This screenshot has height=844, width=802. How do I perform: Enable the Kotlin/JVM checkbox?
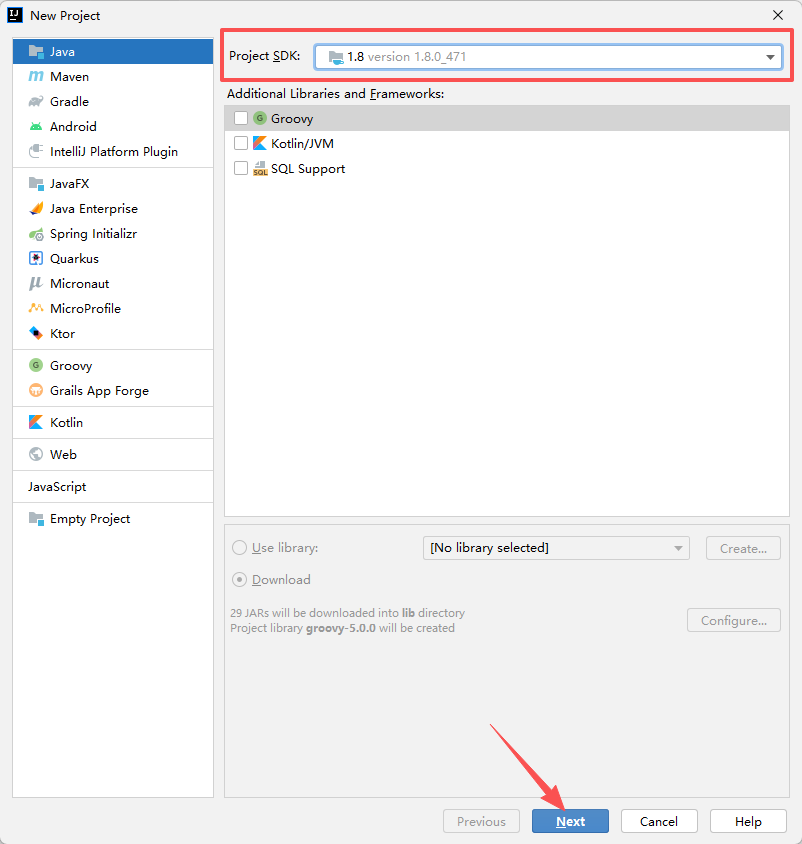click(241, 143)
